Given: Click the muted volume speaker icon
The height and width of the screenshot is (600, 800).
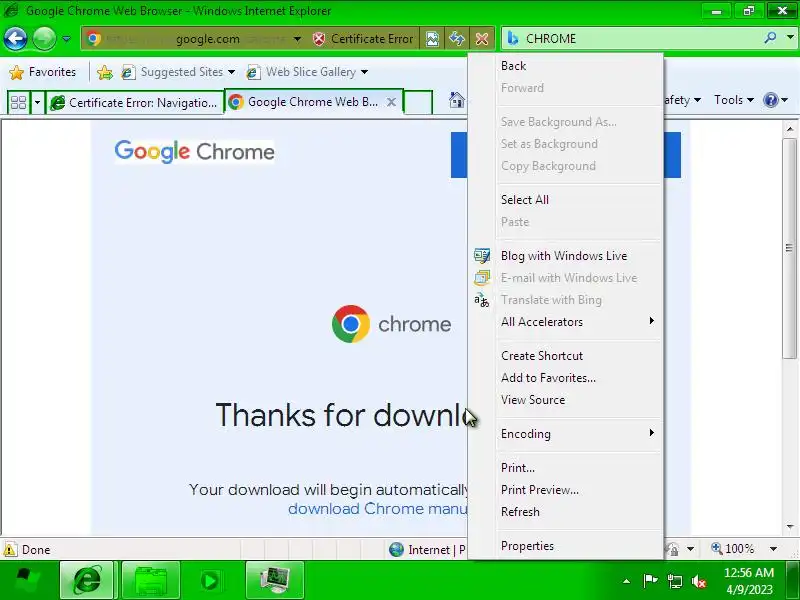Looking at the screenshot, I should [698, 581].
